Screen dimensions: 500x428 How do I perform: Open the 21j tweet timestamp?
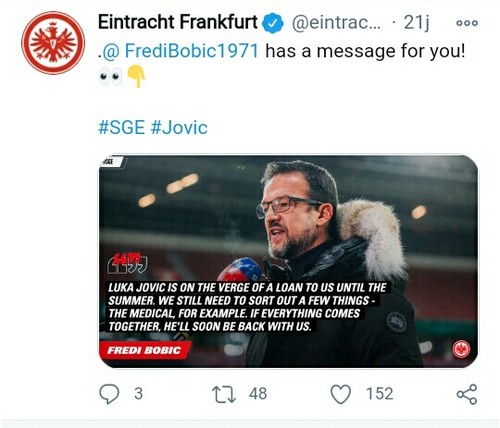(416, 23)
